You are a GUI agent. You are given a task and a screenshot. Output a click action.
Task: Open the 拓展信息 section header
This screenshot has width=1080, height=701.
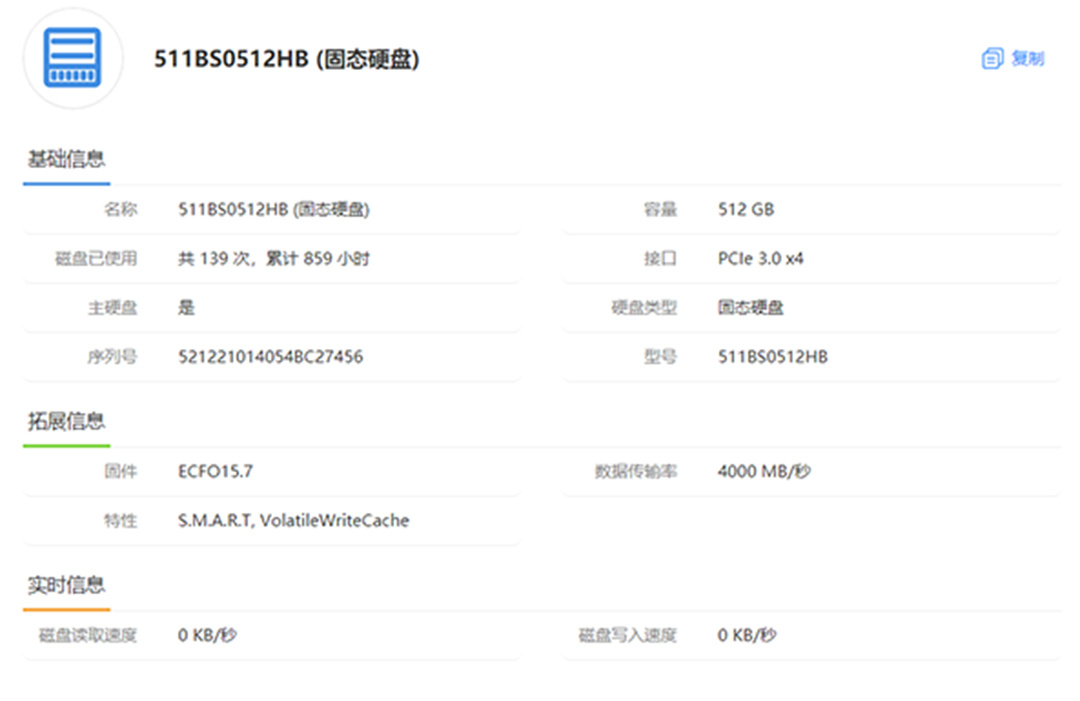point(66,421)
